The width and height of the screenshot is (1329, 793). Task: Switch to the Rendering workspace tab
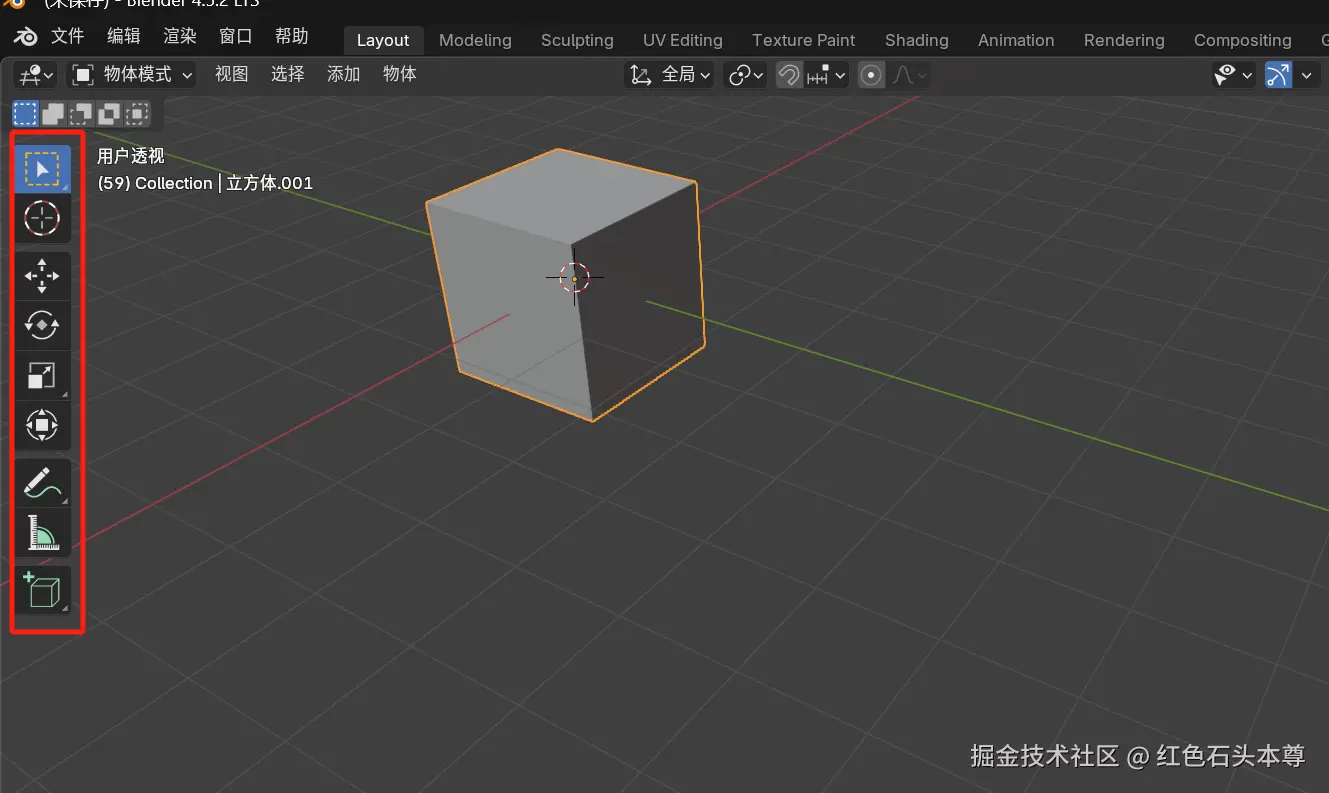(1124, 41)
